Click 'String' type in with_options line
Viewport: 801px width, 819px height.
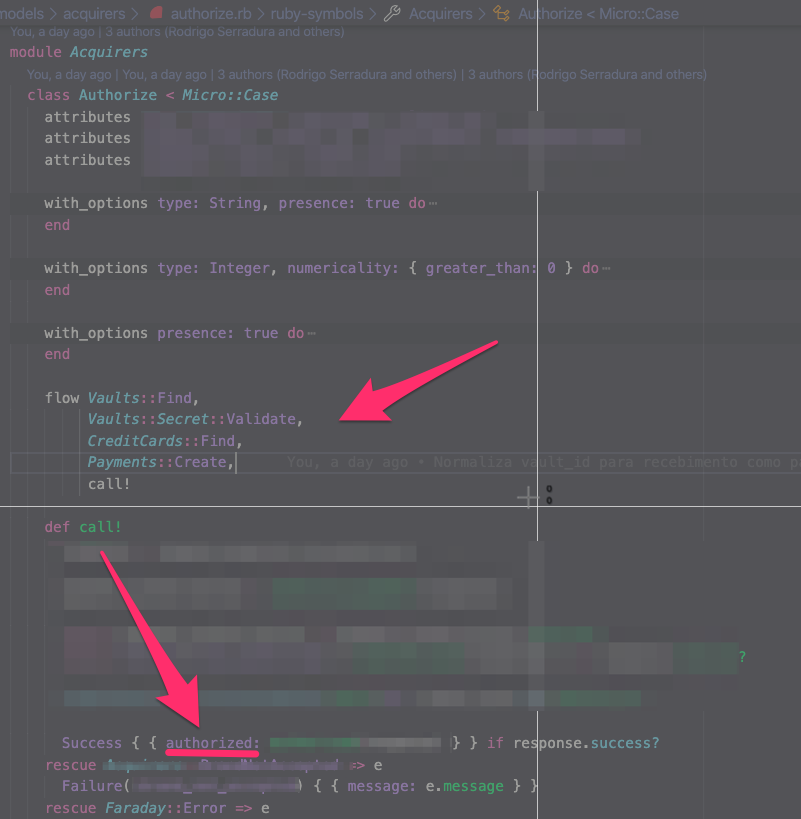(x=234, y=203)
